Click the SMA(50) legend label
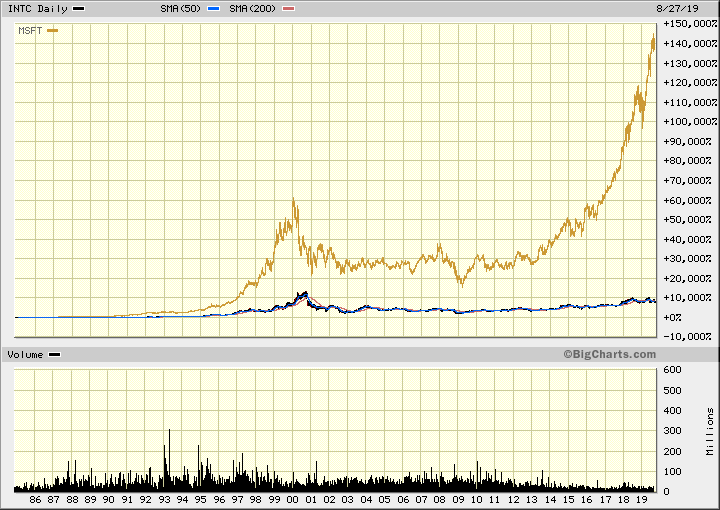Image resolution: width=720 pixels, height=510 pixels. [180, 9]
